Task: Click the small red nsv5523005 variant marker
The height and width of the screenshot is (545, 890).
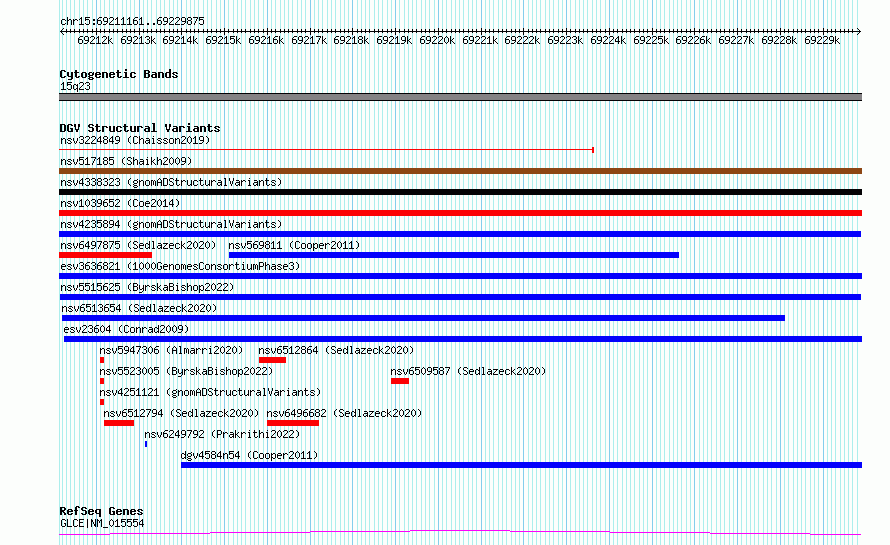Action: click(x=102, y=381)
